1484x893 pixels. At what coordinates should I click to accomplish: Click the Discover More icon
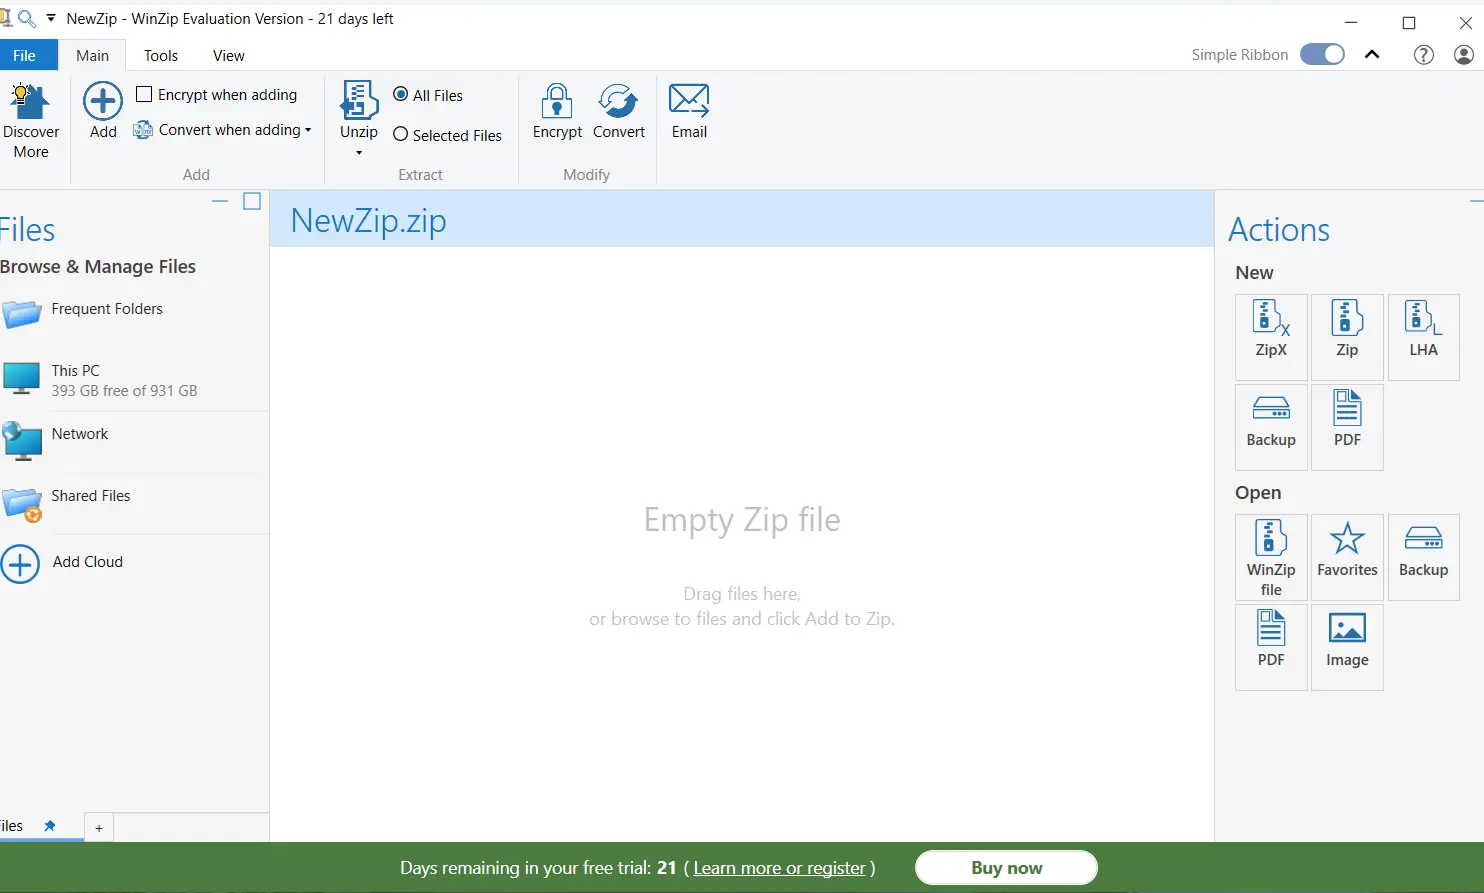(x=30, y=101)
